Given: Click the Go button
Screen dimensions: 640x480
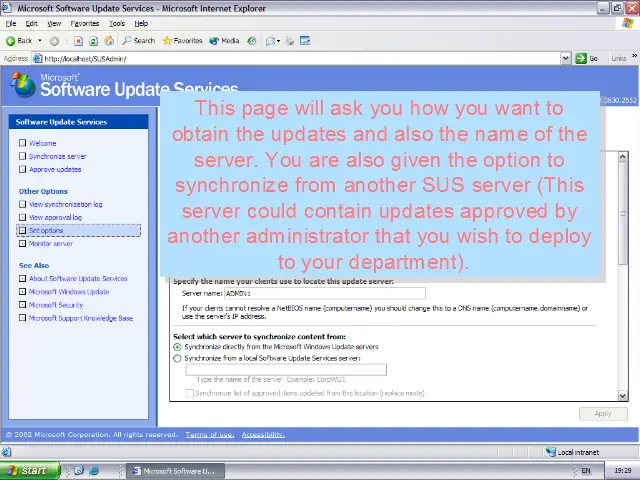Looking at the screenshot, I should click(587, 59).
